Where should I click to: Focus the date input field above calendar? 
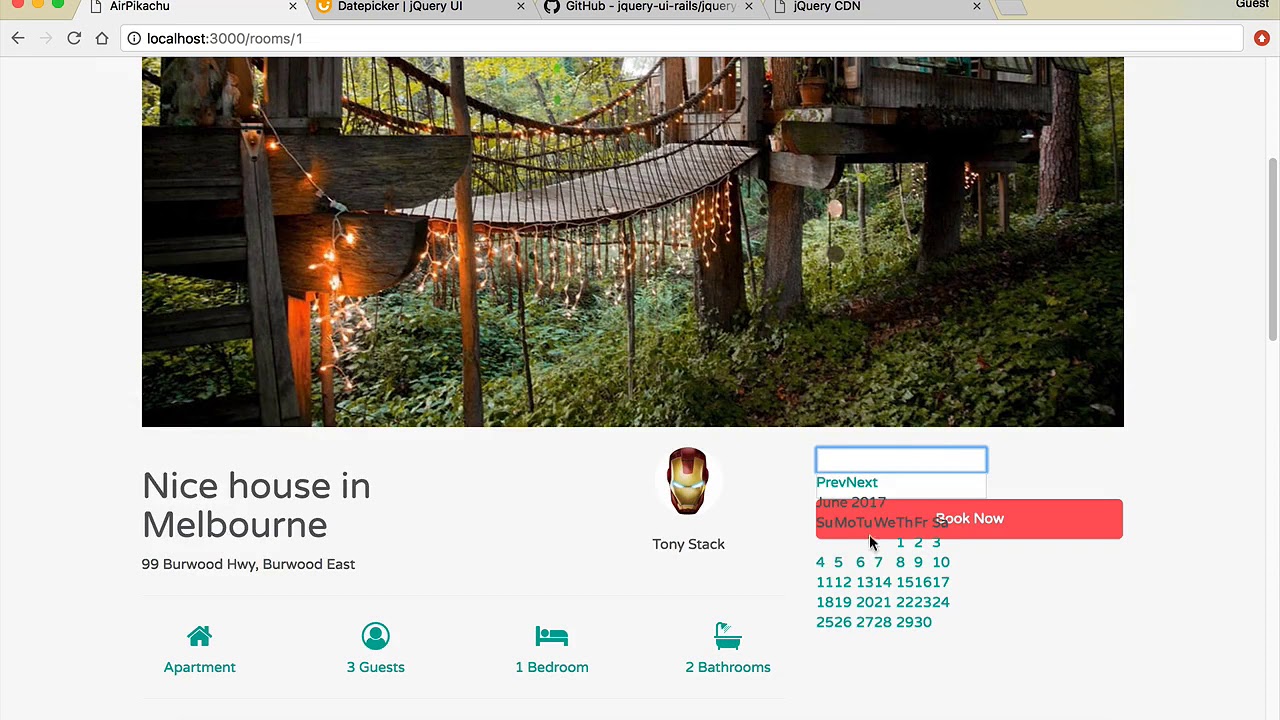pyautogui.click(x=901, y=459)
